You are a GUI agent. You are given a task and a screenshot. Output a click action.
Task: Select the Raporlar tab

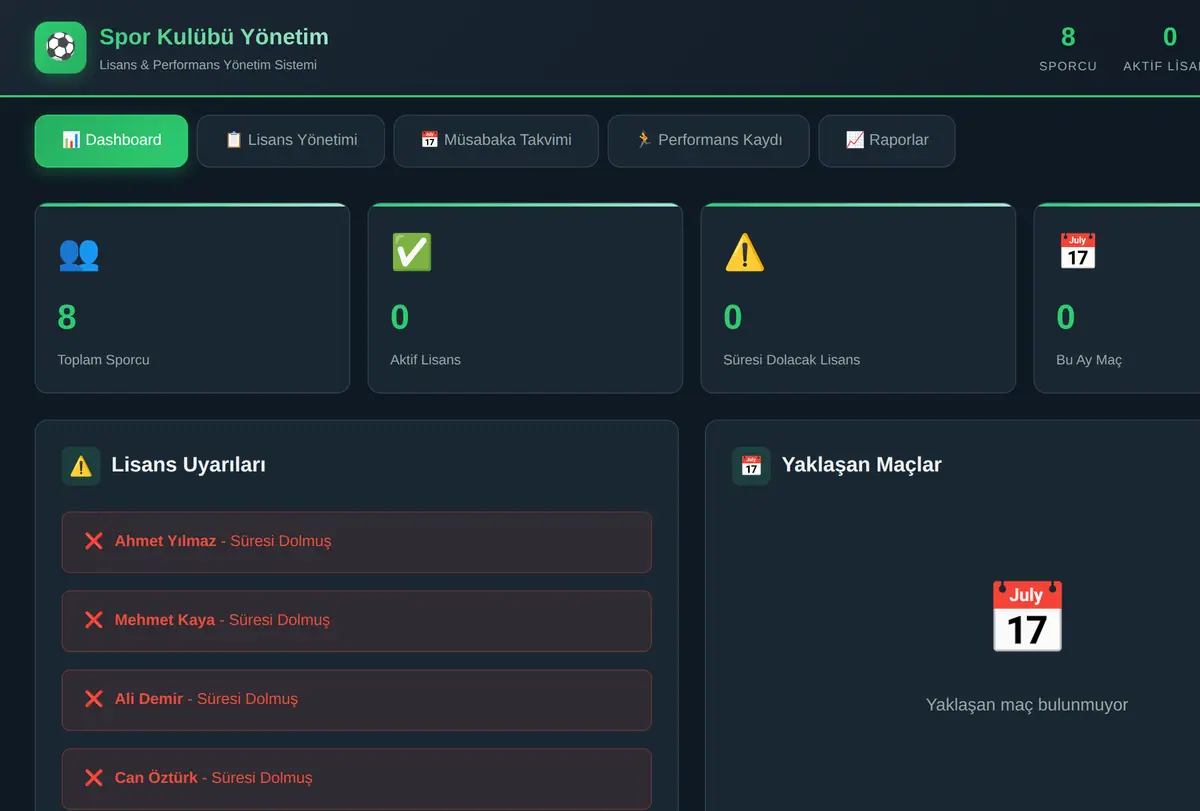click(887, 141)
